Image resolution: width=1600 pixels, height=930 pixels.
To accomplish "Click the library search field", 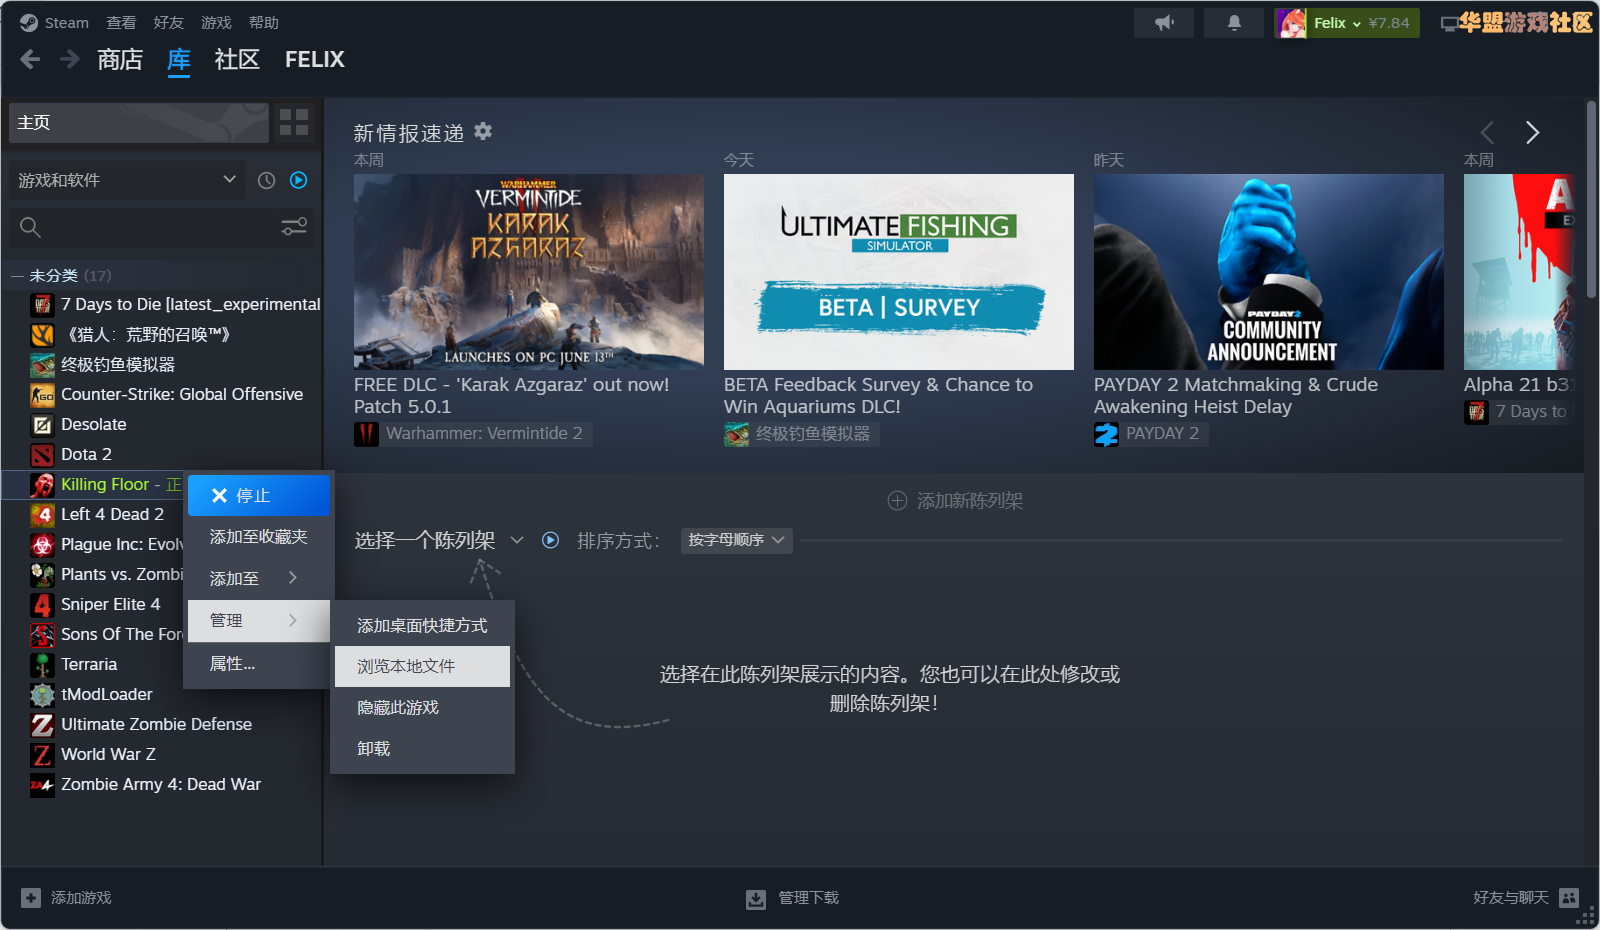I will [161, 228].
